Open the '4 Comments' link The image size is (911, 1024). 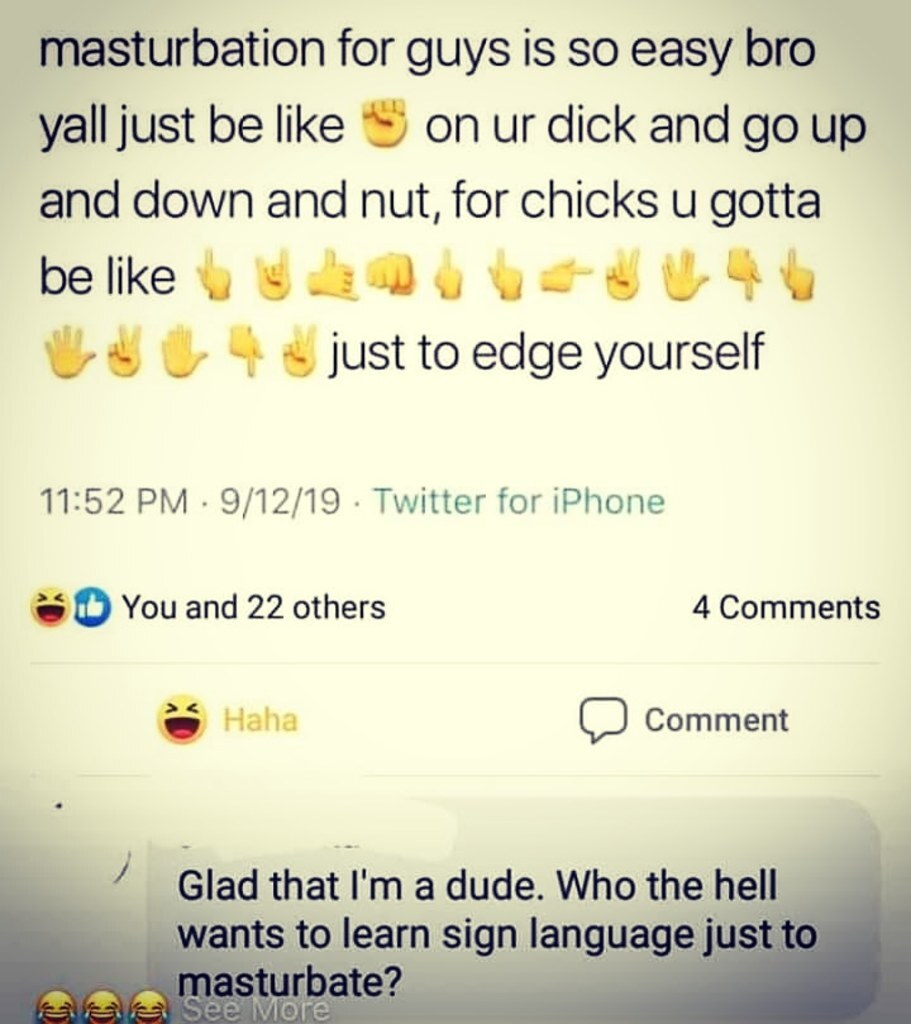point(786,607)
